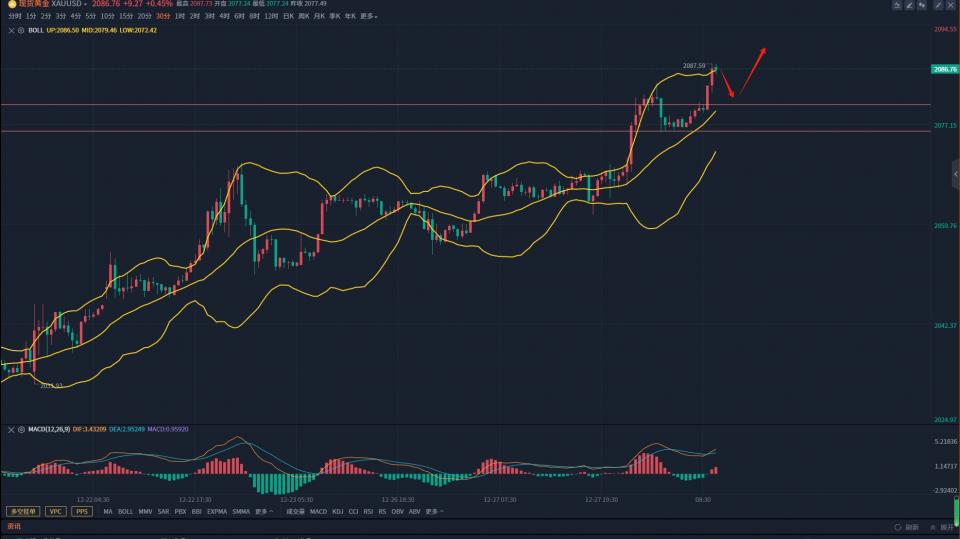The image size is (960, 539).
Task: Select the 2分 timeframe
Action: [46, 17]
